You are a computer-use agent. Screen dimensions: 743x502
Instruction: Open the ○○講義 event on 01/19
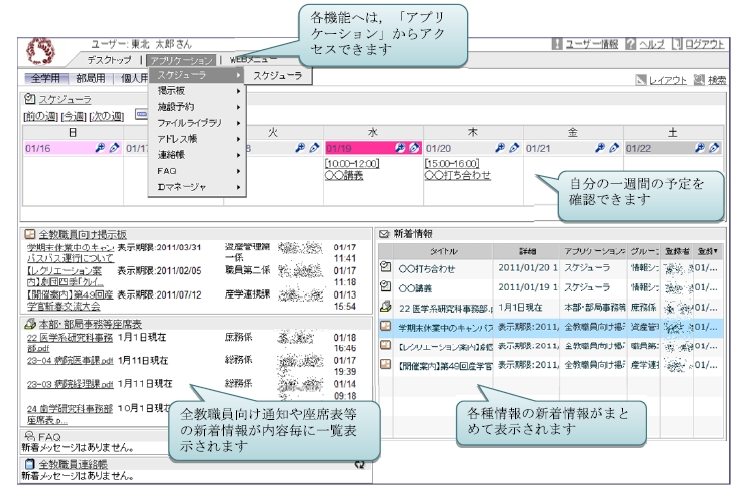[344, 175]
